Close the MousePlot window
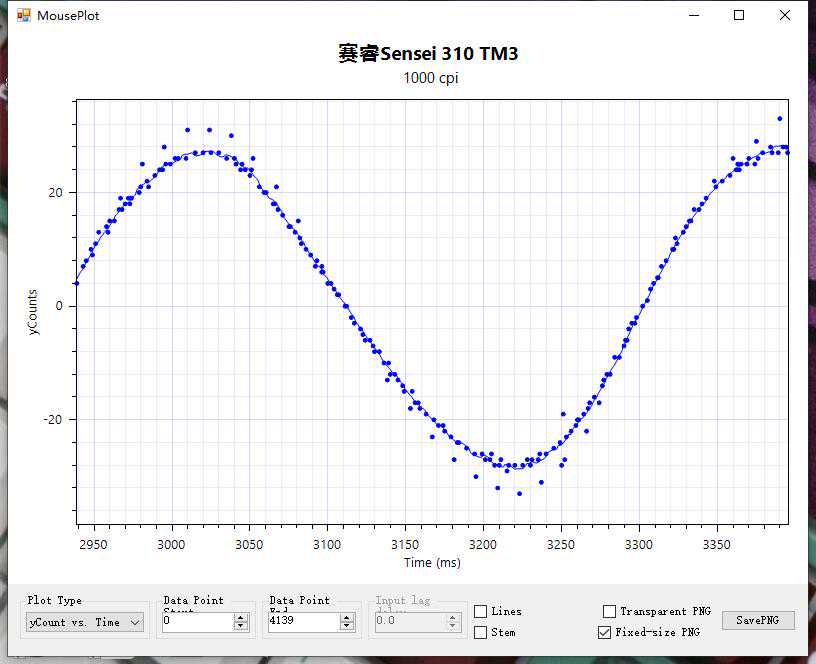This screenshot has width=816, height=664. pos(785,15)
